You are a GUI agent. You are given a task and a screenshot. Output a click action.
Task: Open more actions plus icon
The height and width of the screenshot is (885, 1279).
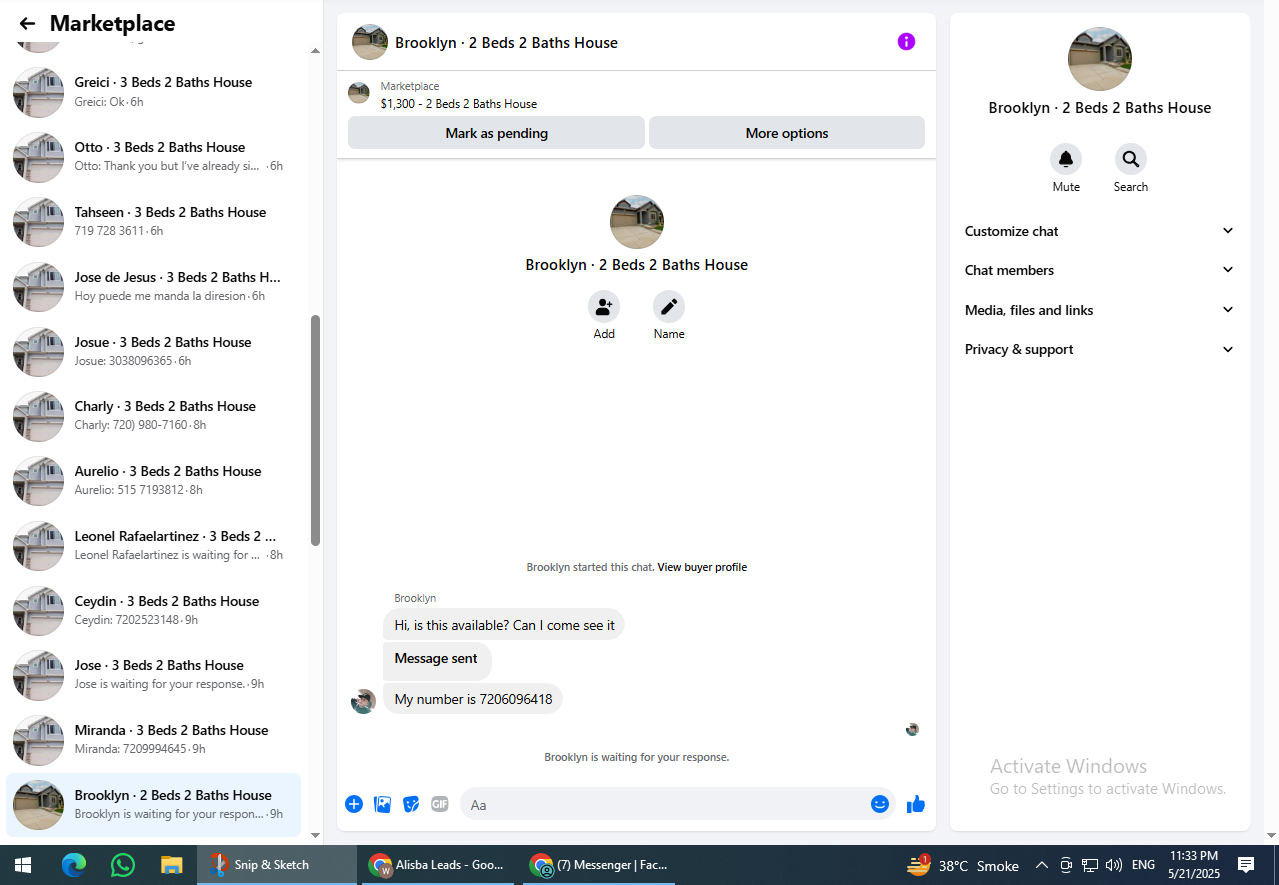pyautogui.click(x=354, y=804)
